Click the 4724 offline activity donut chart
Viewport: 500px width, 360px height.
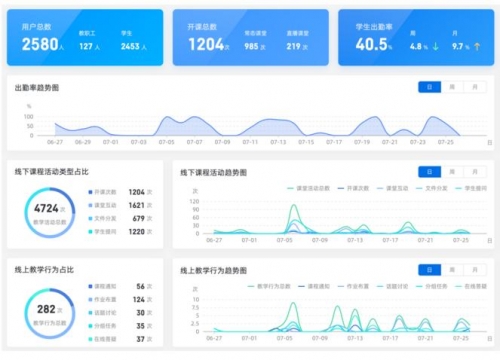50,213
